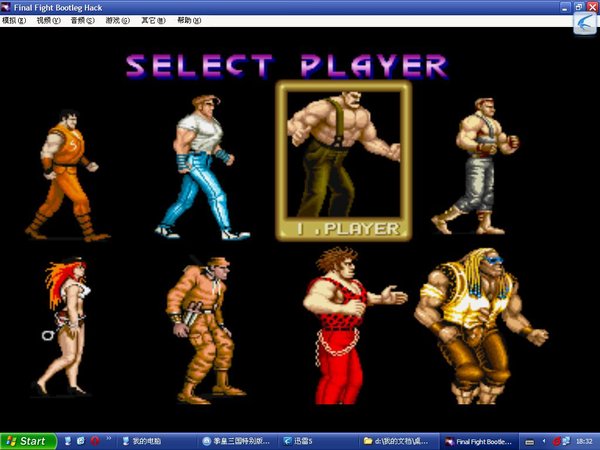Click the application icon in title bar

(x=6, y=7)
